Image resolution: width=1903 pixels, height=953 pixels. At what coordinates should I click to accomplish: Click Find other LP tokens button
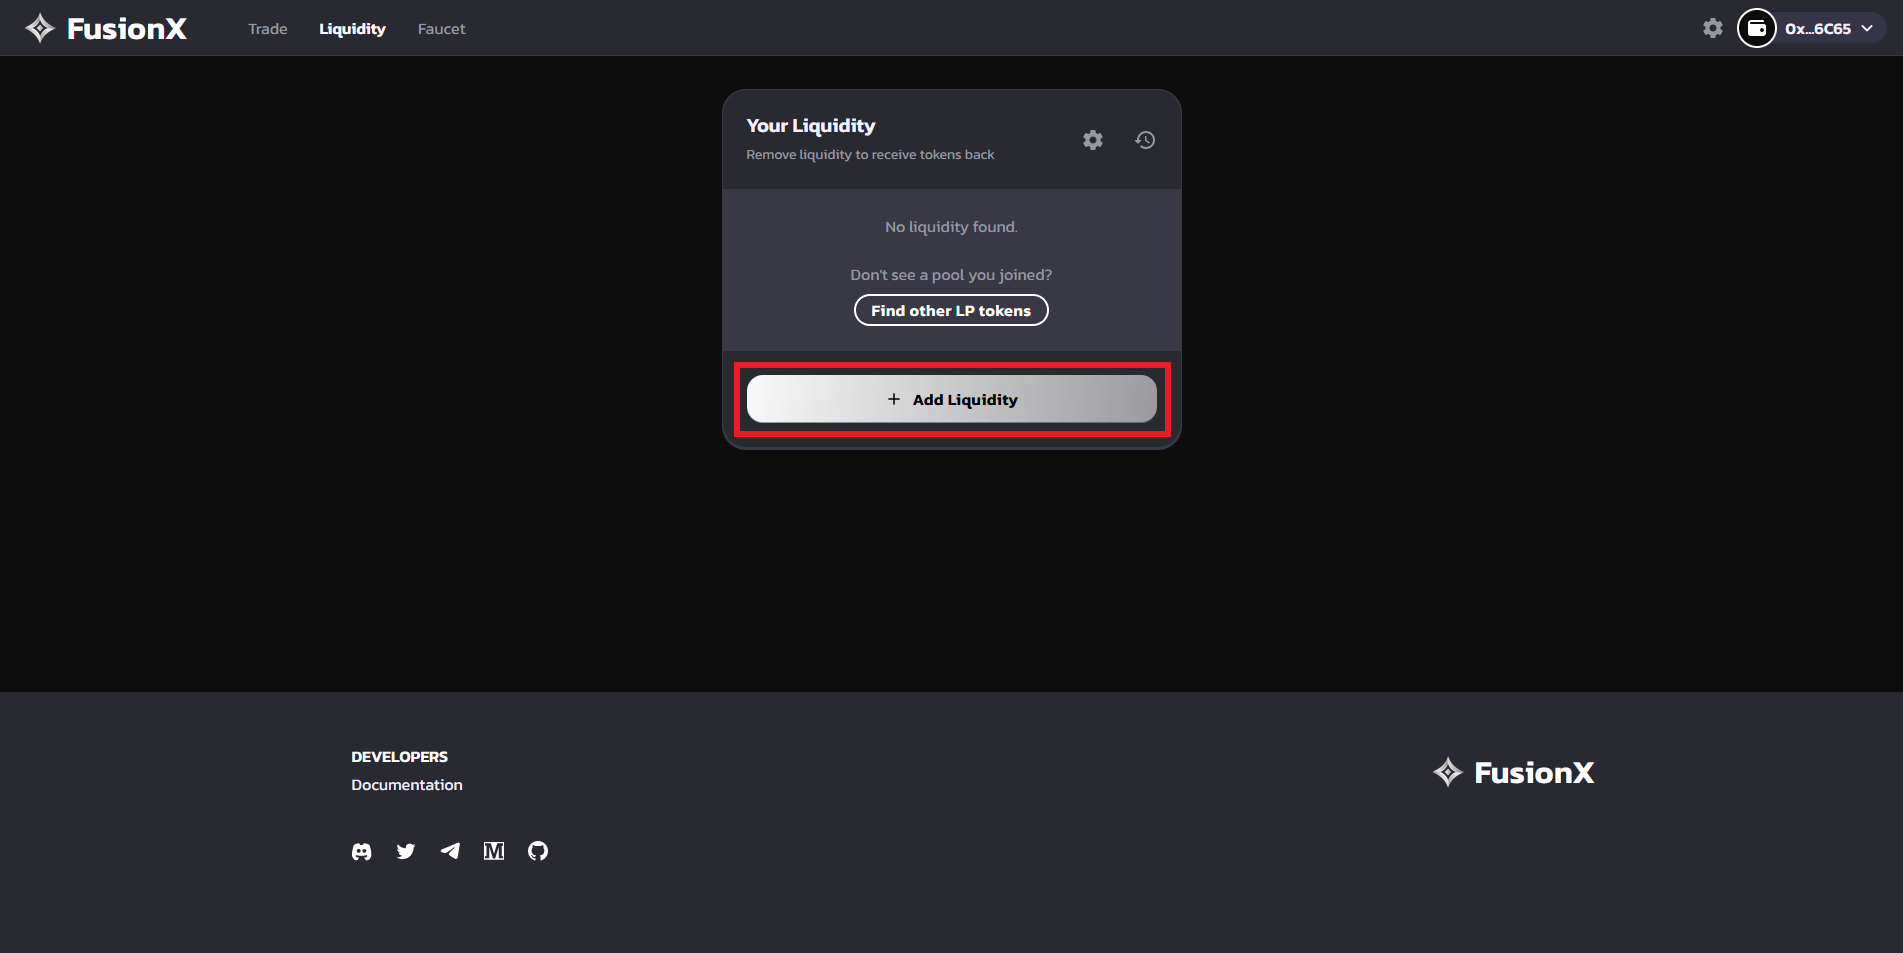pos(950,310)
